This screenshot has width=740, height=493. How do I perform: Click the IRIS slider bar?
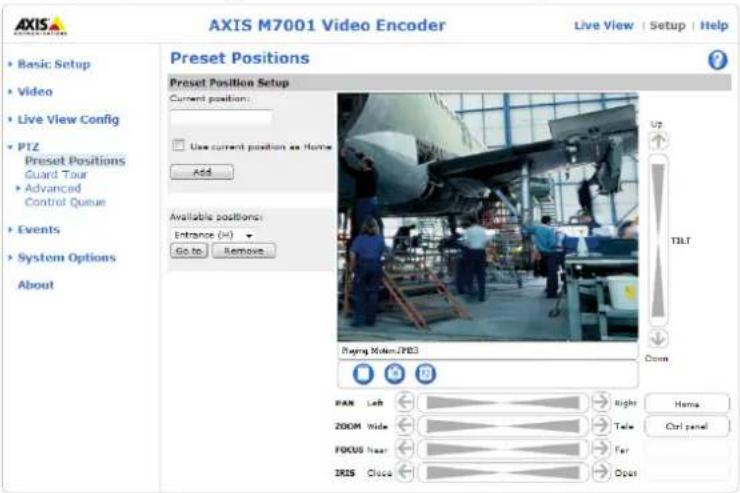point(503,472)
